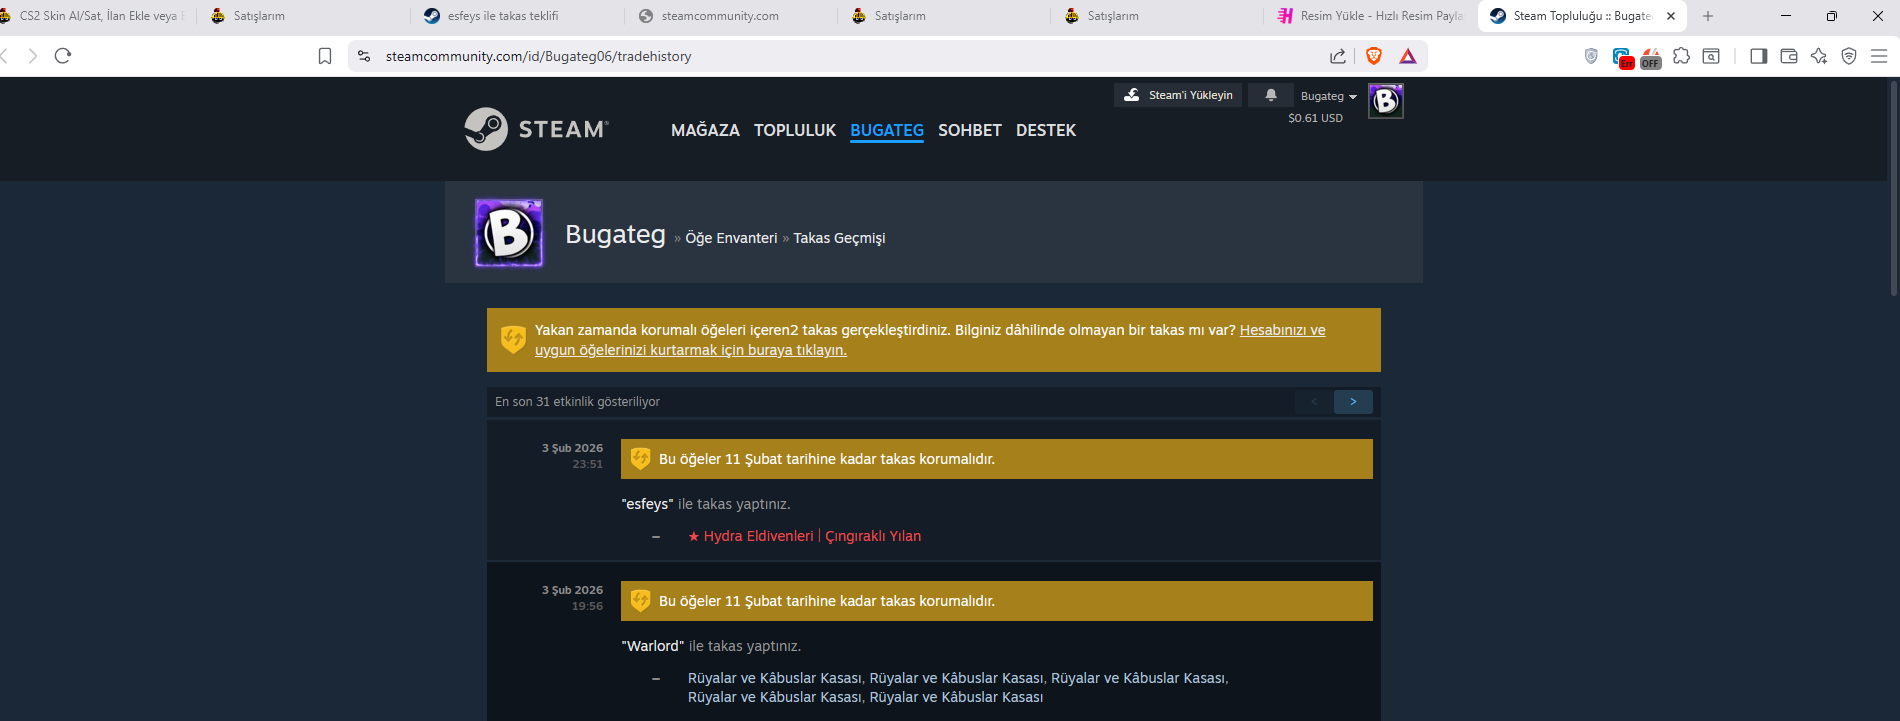This screenshot has width=1900, height=721.
Task: Open the MAĞAZA menu
Action: point(705,130)
